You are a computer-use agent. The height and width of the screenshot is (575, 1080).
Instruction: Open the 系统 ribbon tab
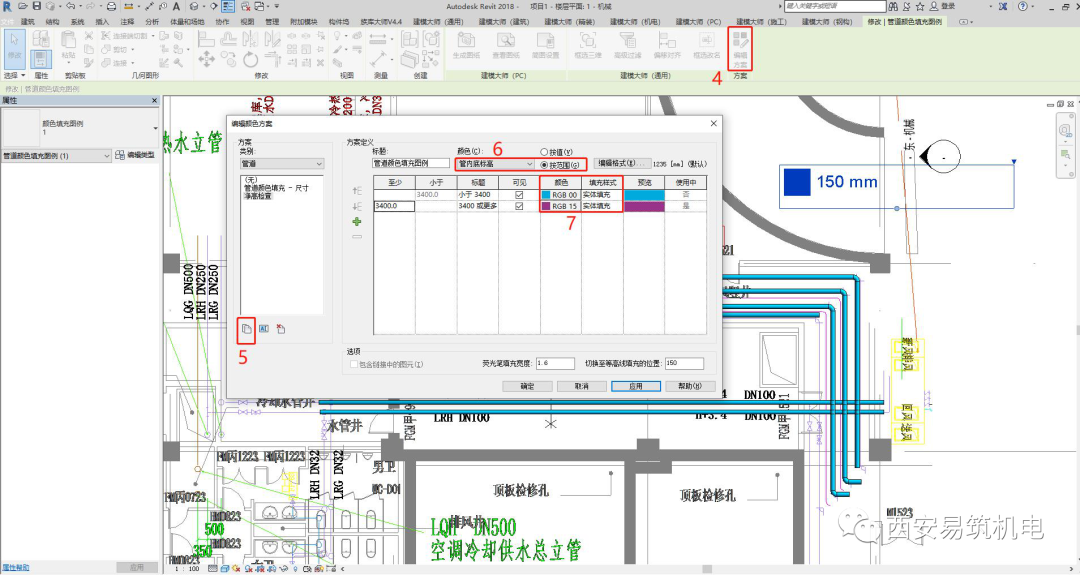(x=77, y=22)
